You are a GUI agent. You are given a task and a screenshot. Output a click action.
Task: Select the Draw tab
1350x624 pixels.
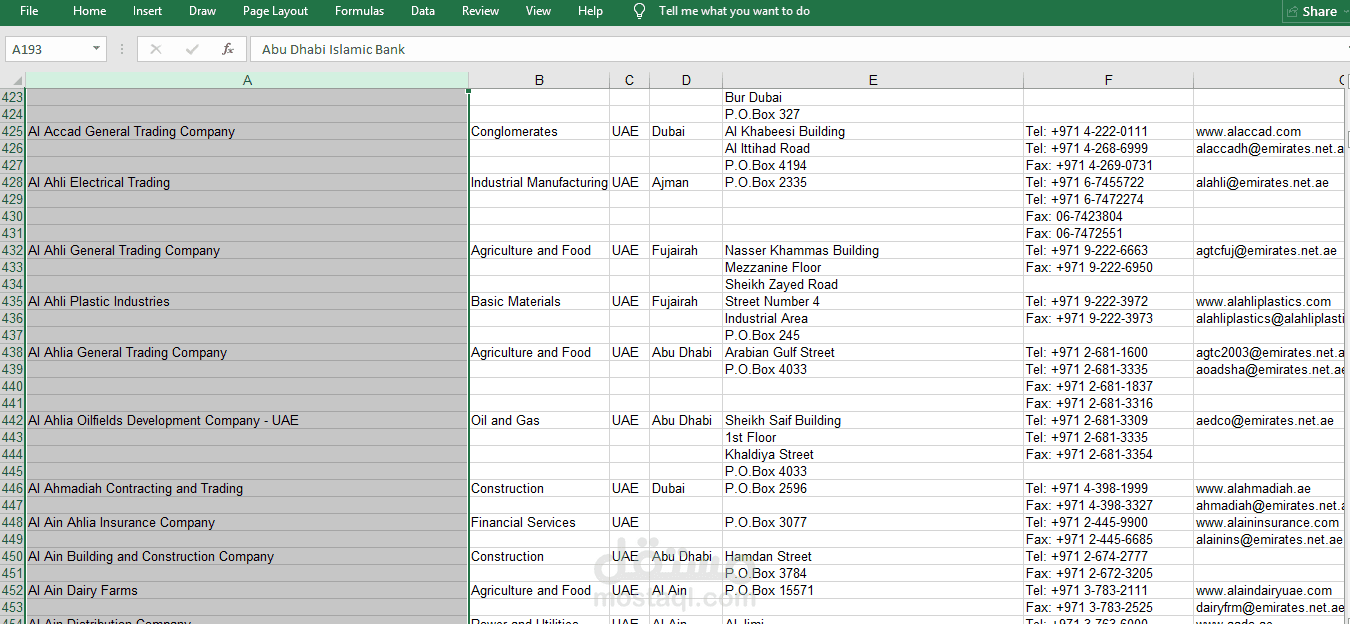202,11
